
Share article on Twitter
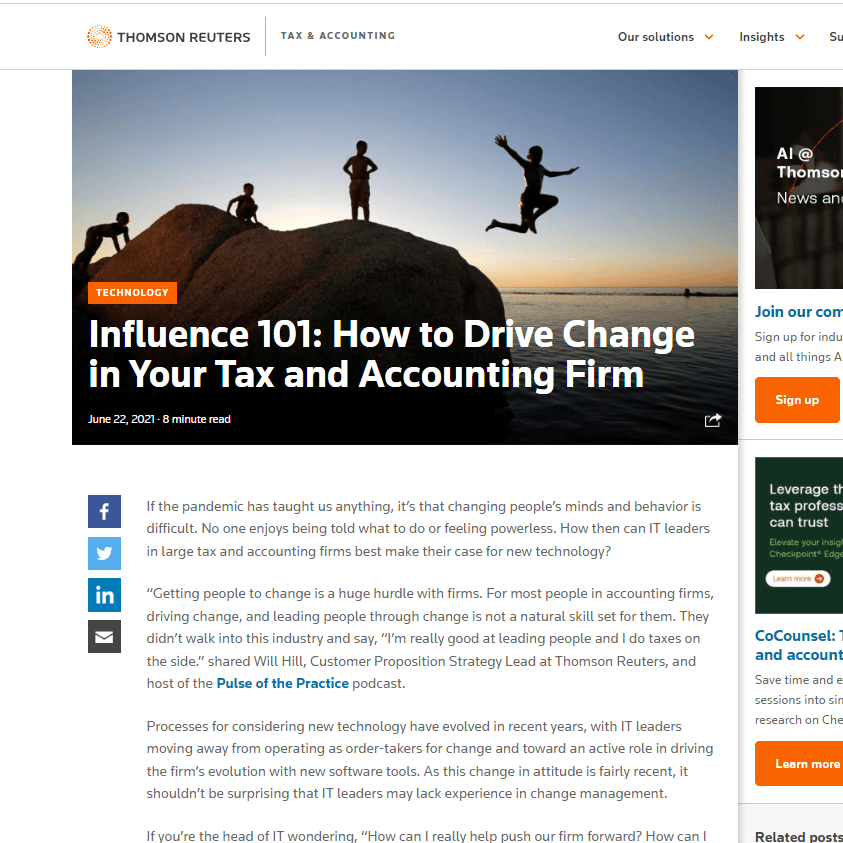[104, 553]
